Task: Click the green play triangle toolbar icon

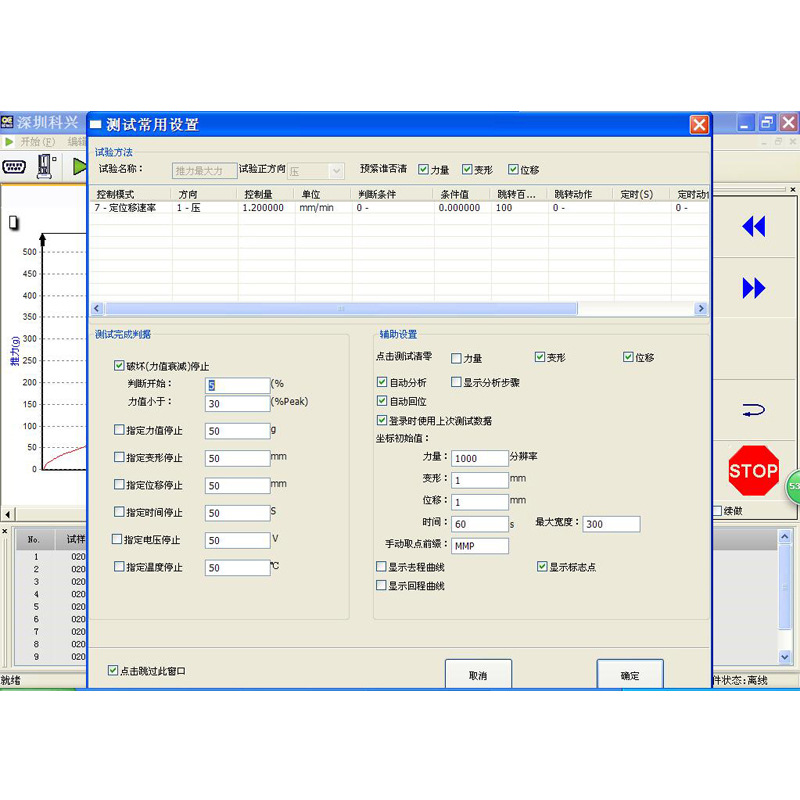Action: pos(79,166)
